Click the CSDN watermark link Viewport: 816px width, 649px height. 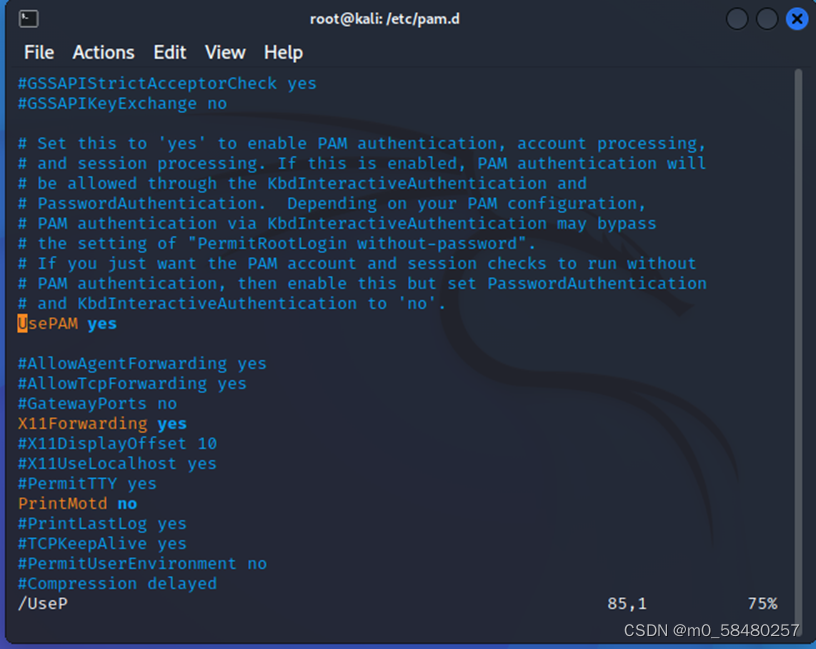710,631
